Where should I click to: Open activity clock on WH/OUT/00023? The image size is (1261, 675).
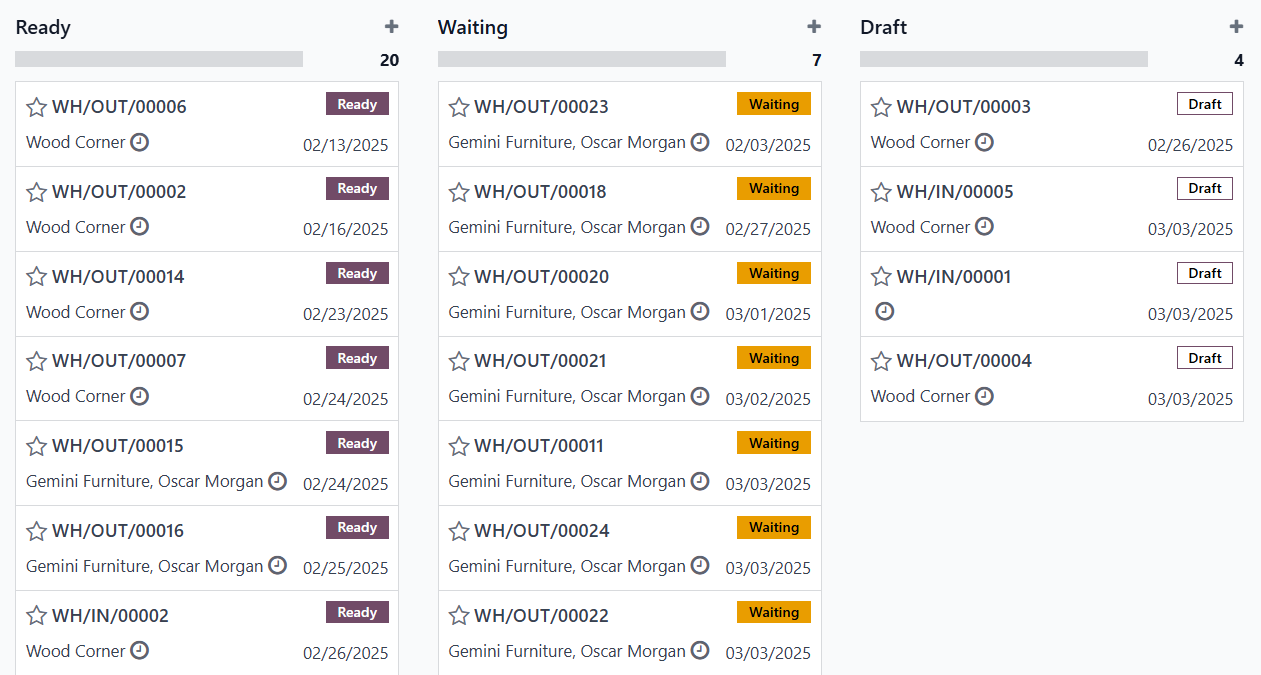click(700, 142)
